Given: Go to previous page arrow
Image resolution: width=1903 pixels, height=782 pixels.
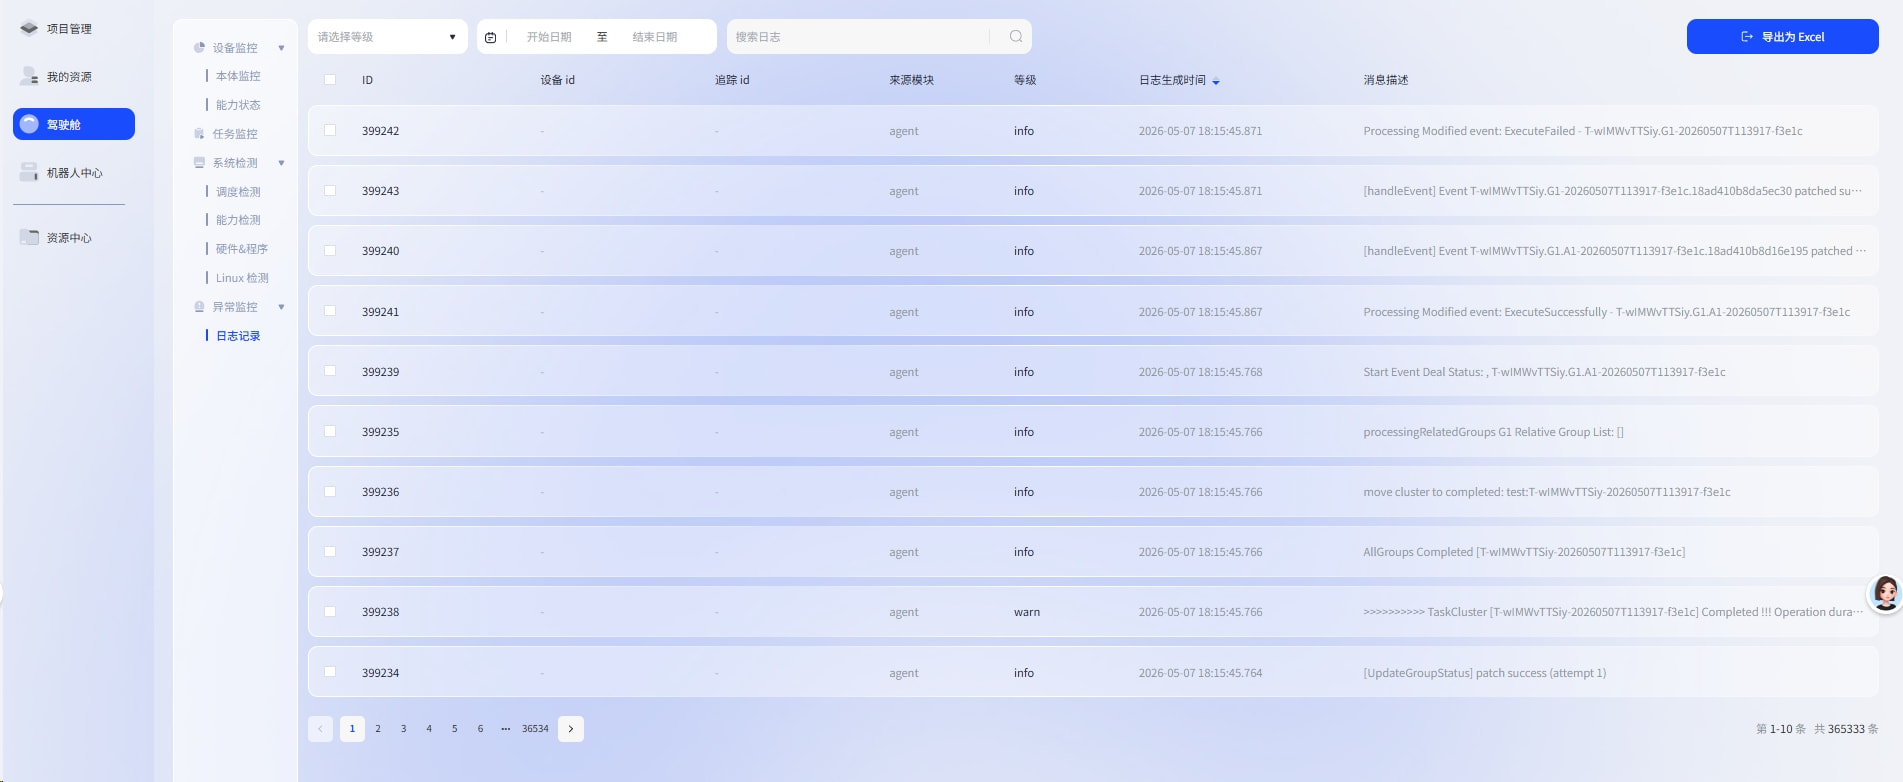Looking at the screenshot, I should click(320, 728).
